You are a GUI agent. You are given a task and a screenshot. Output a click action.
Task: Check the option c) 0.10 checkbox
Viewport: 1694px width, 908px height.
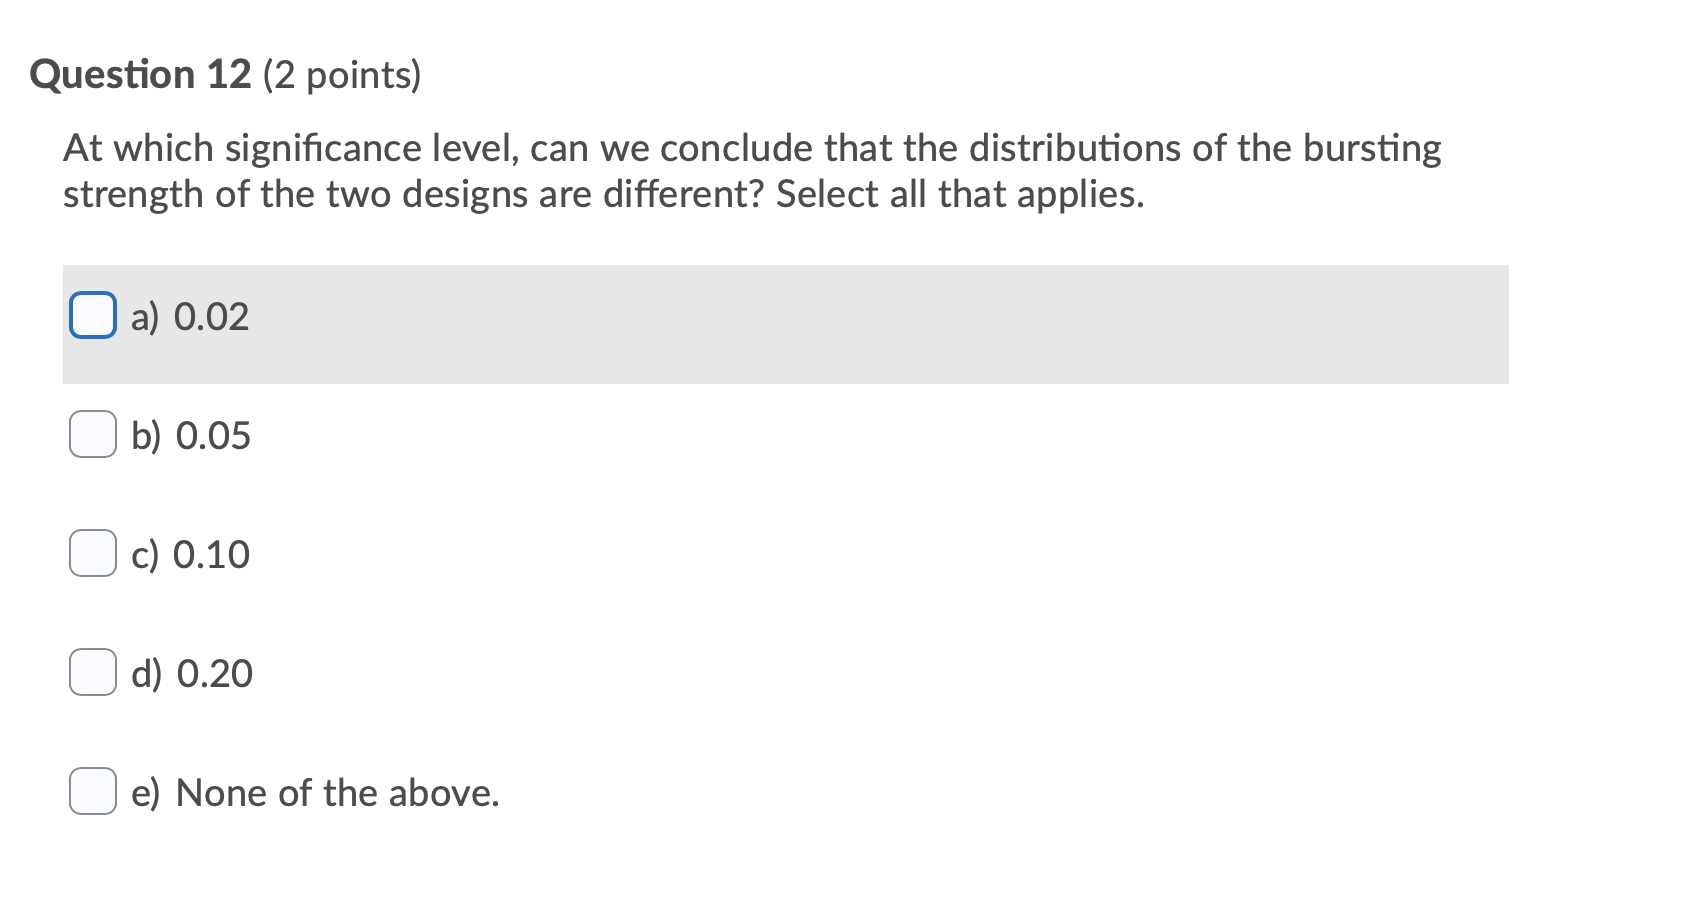[91, 554]
